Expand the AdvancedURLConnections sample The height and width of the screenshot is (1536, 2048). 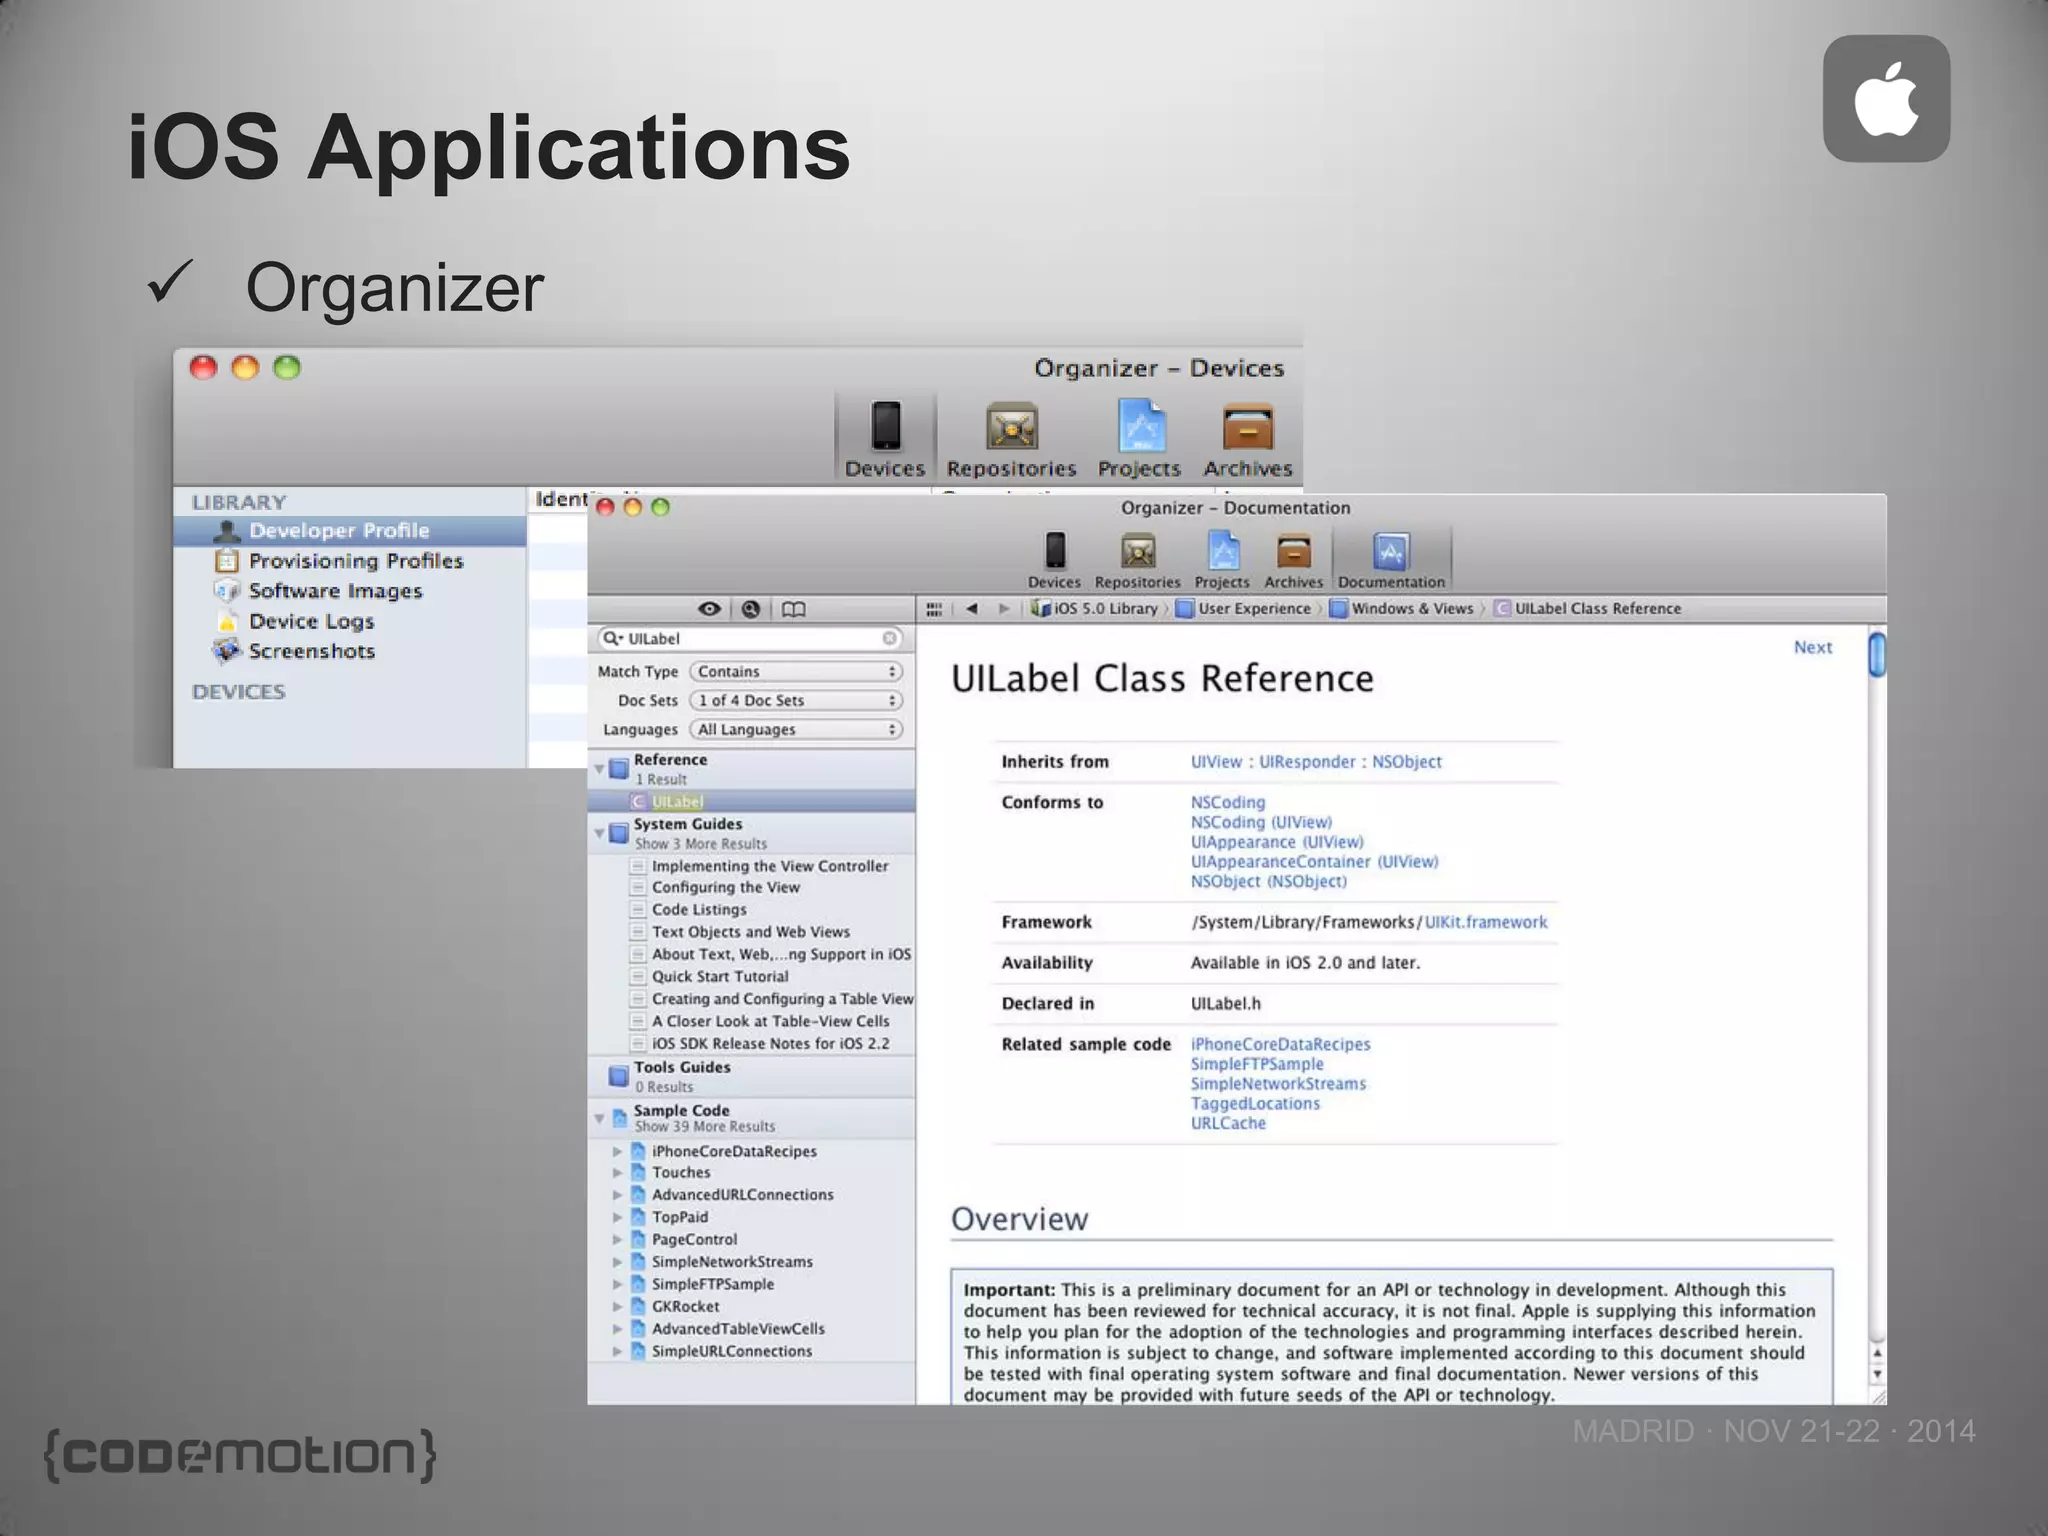pos(617,1195)
